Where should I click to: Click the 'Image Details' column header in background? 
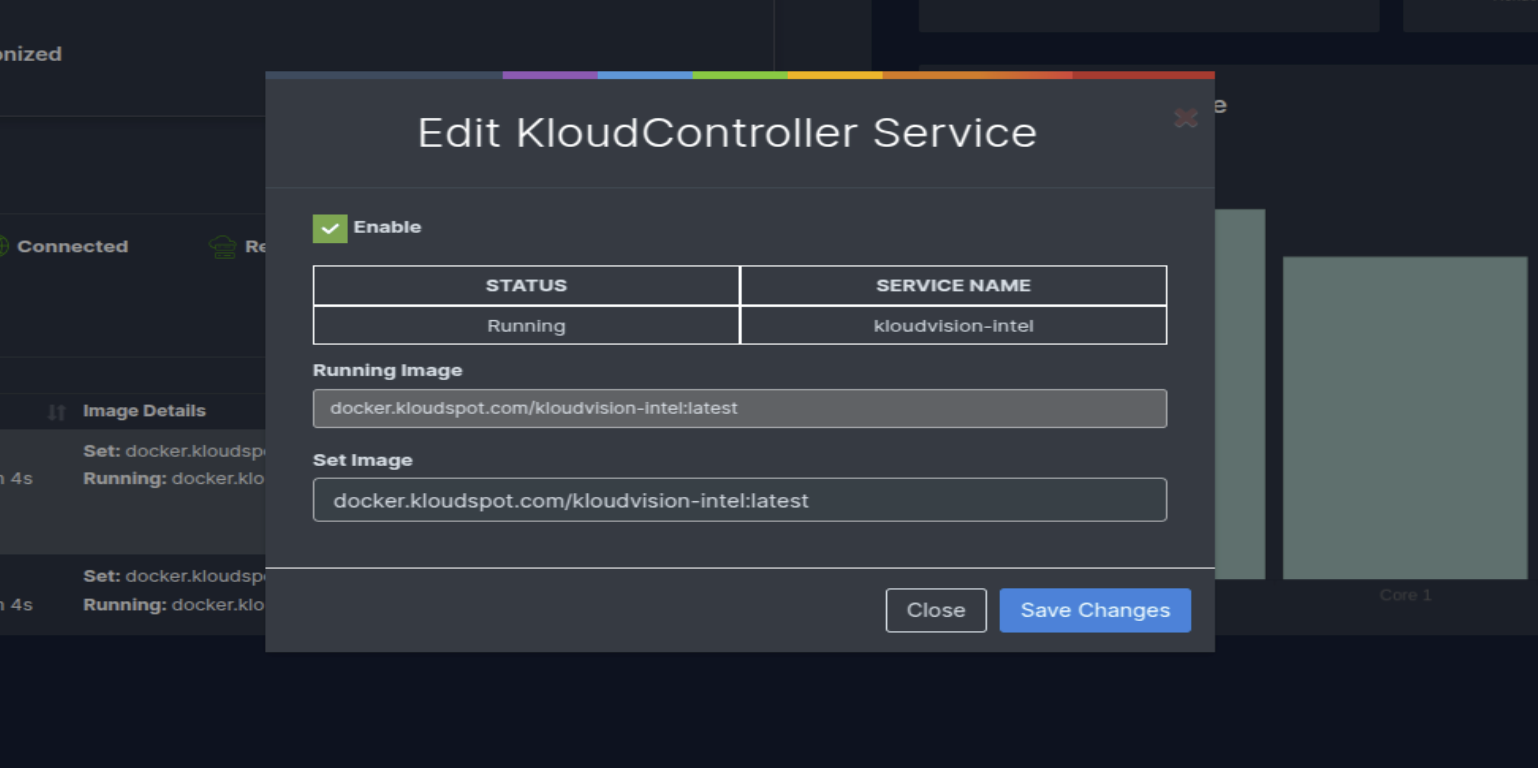[144, 411]
